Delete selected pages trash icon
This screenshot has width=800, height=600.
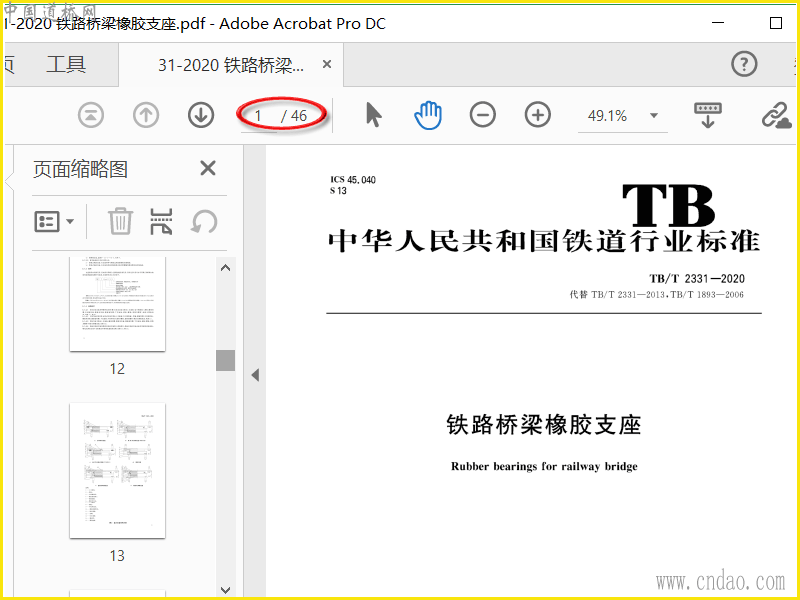(120, 221)
